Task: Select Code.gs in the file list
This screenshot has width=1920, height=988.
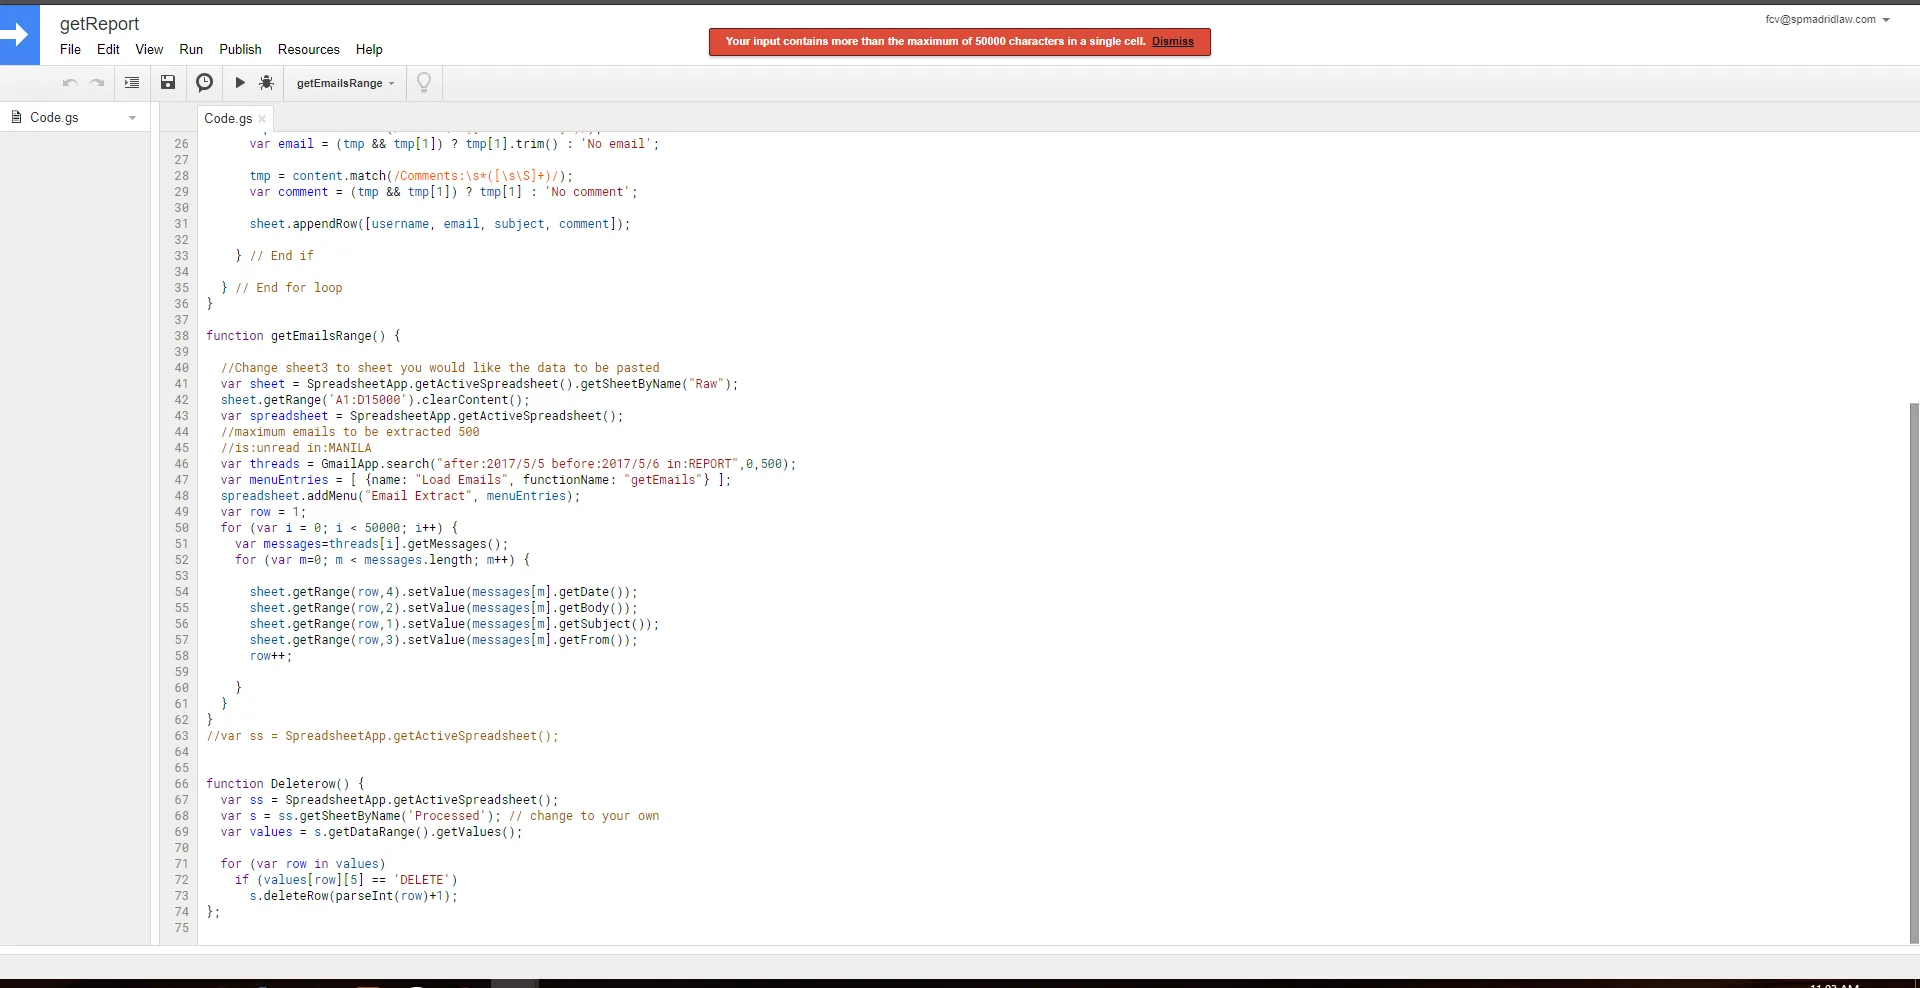Action: point(54,117)
